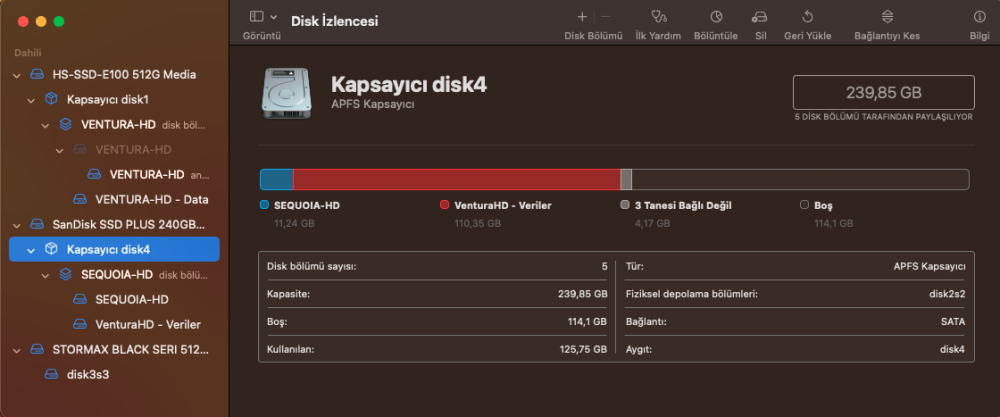This screenshot has height=417, width=1000.
Task: Click the Dahili sidebar section header
Action: (x=28, y=53)
